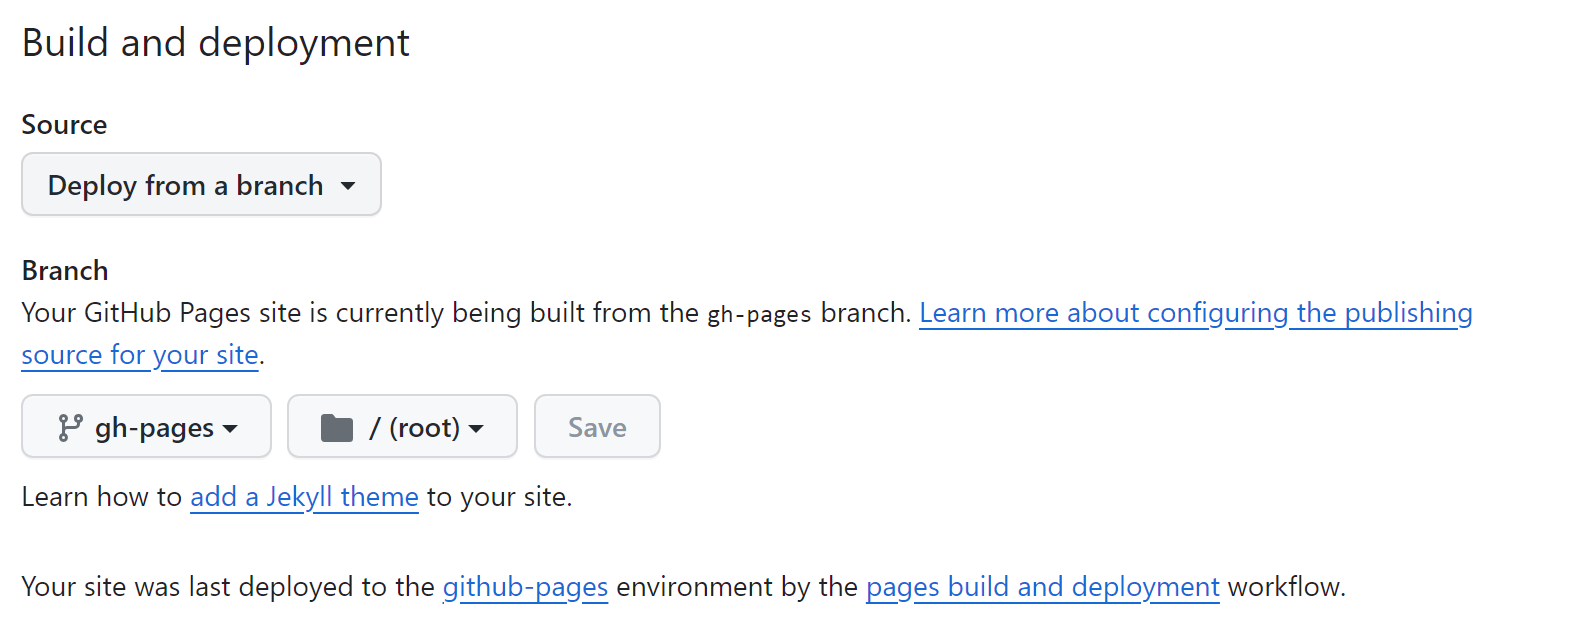Viewport: 1576px width, 629px height.
Task: Expand the Deploy from a branch caret arrow
Action: 348,186
